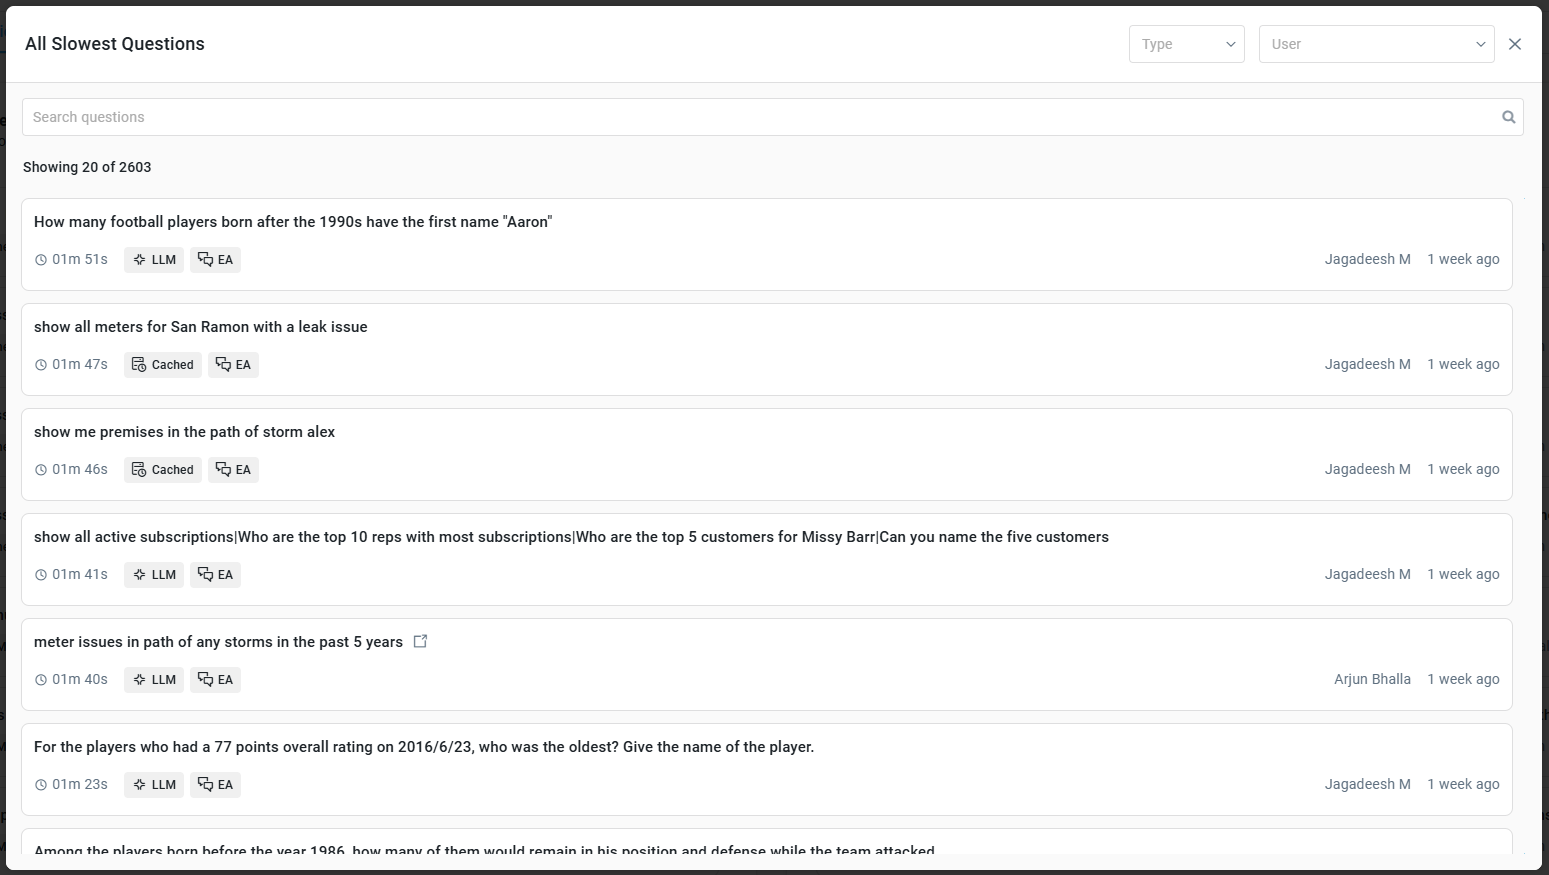Click the EA badge on storm alex question

click(x=233, y=470)
